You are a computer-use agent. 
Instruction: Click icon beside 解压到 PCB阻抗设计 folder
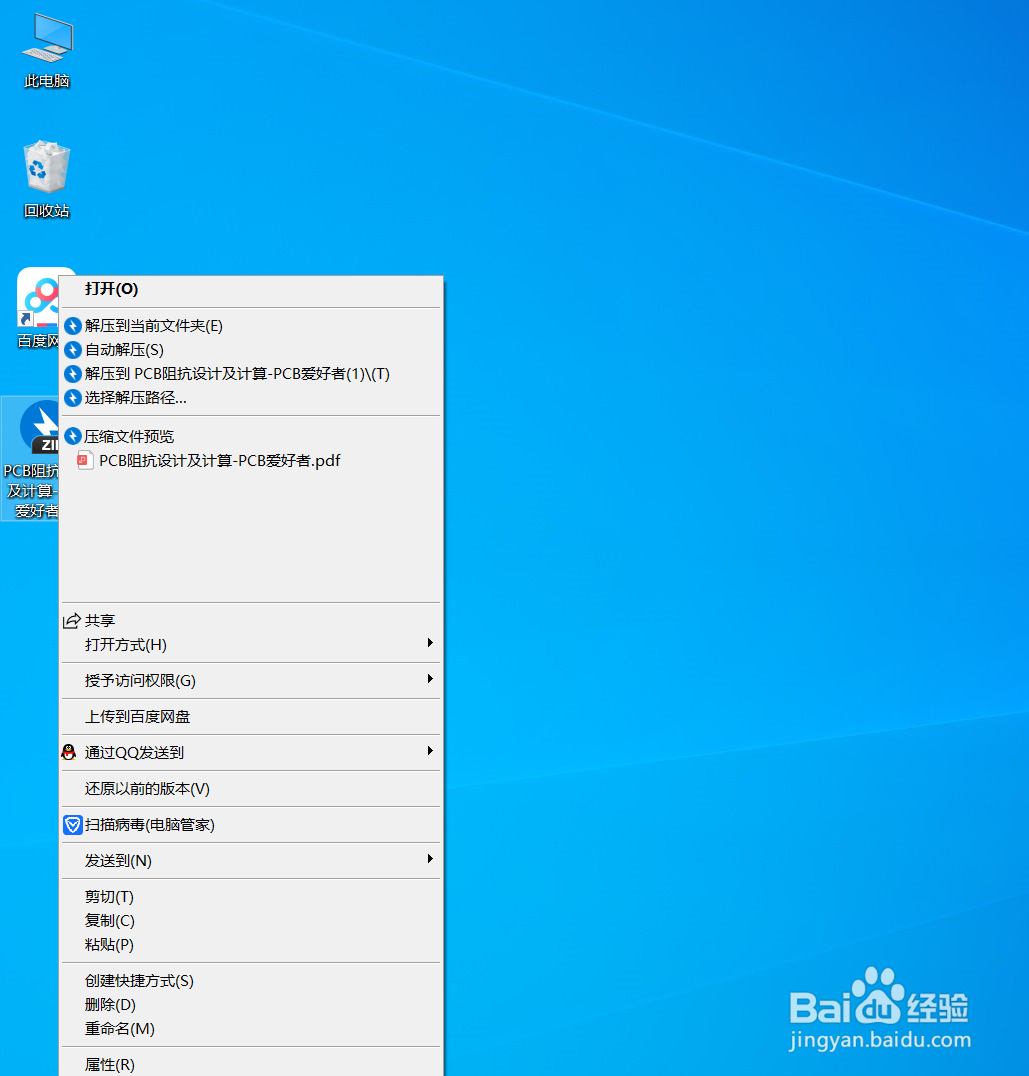[x=73, y=374]
